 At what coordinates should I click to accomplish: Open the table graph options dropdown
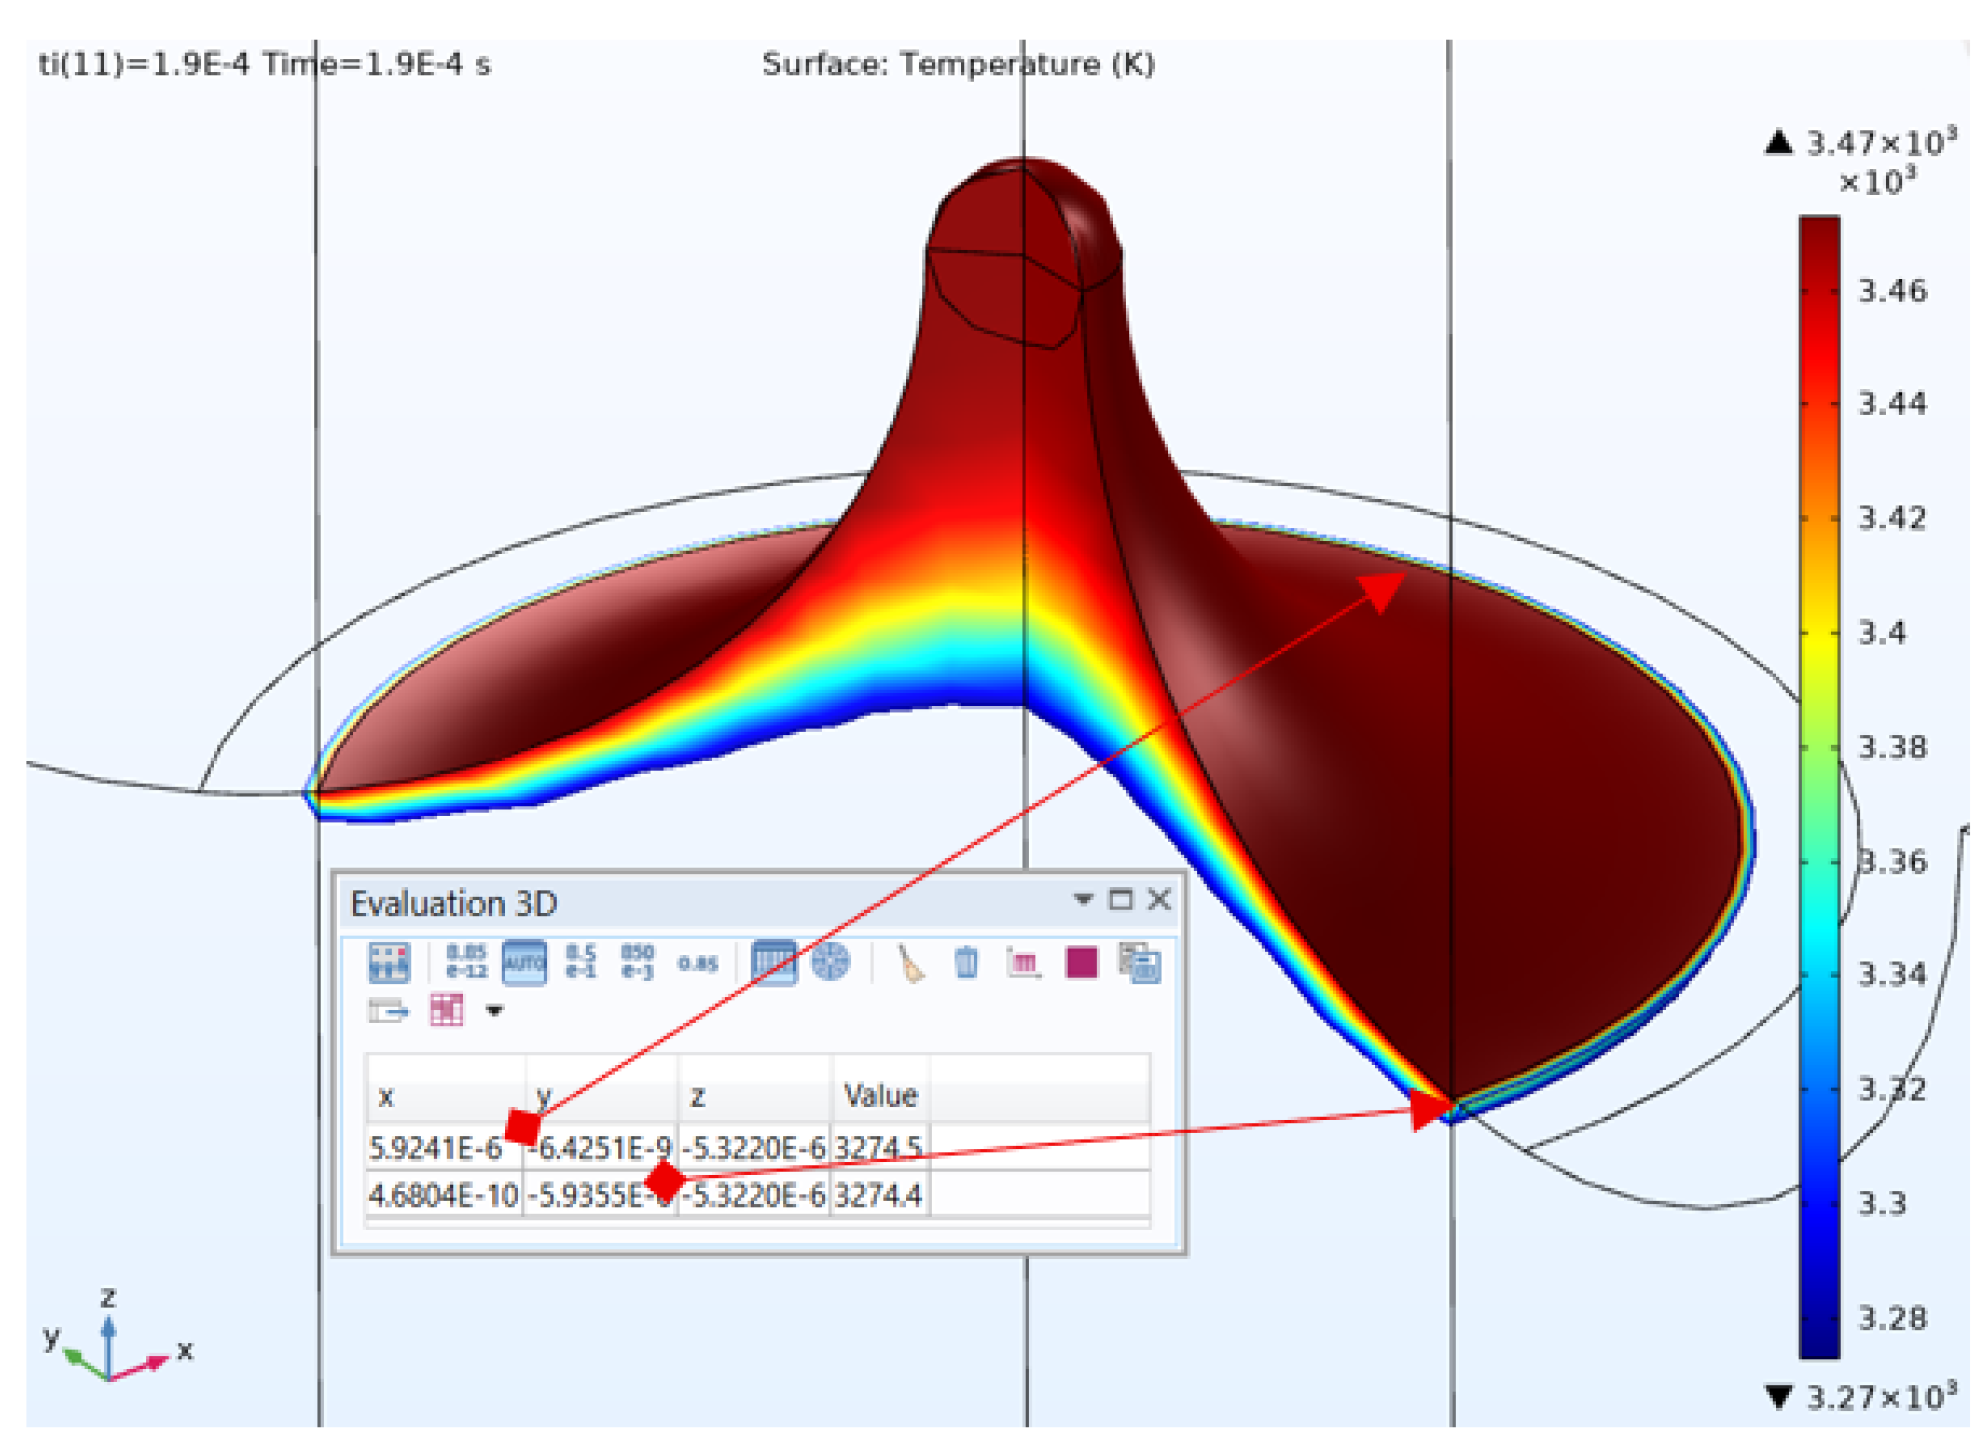tap(446, 1011)
